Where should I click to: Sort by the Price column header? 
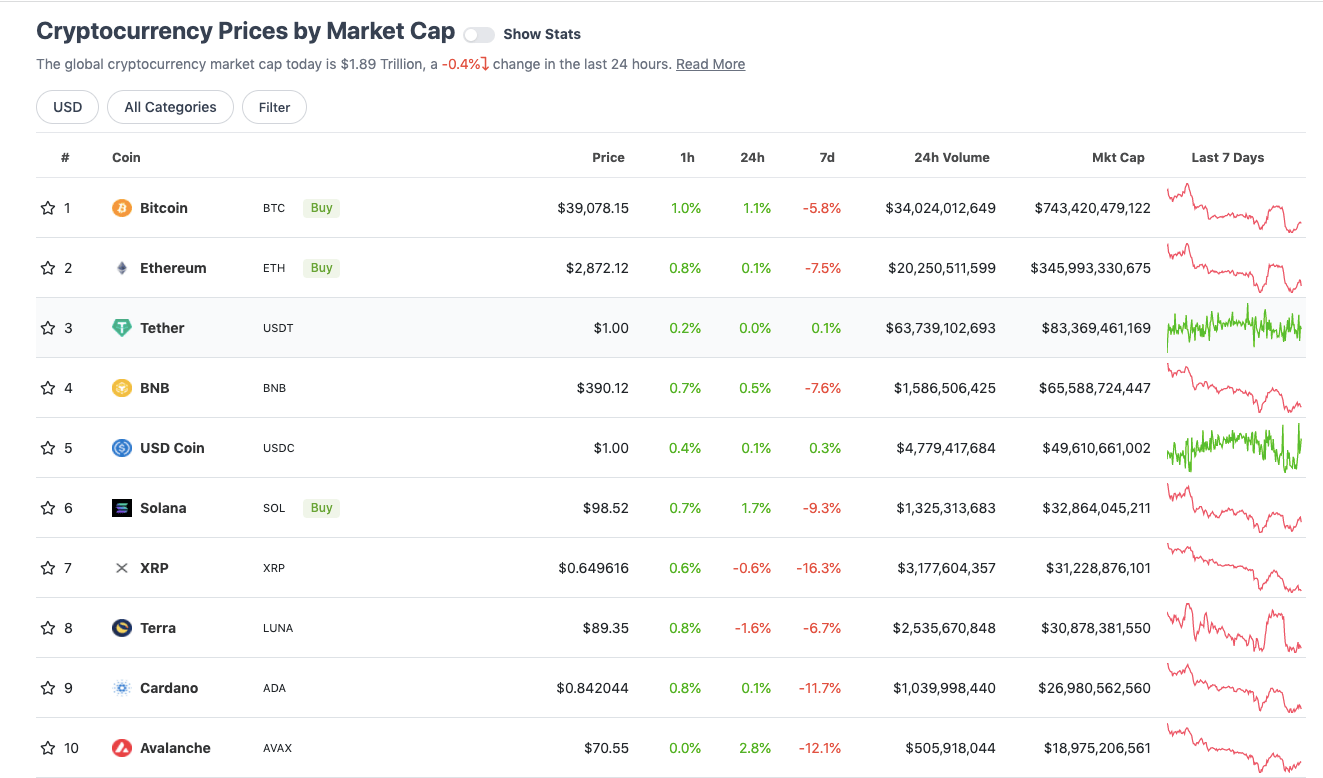[x=608, y=157]
